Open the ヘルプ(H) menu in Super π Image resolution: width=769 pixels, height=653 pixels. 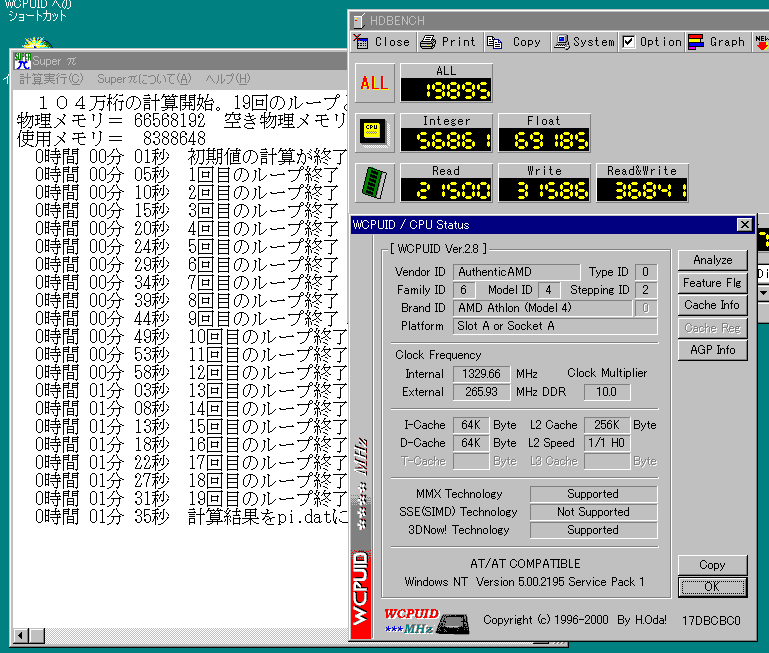228,79
